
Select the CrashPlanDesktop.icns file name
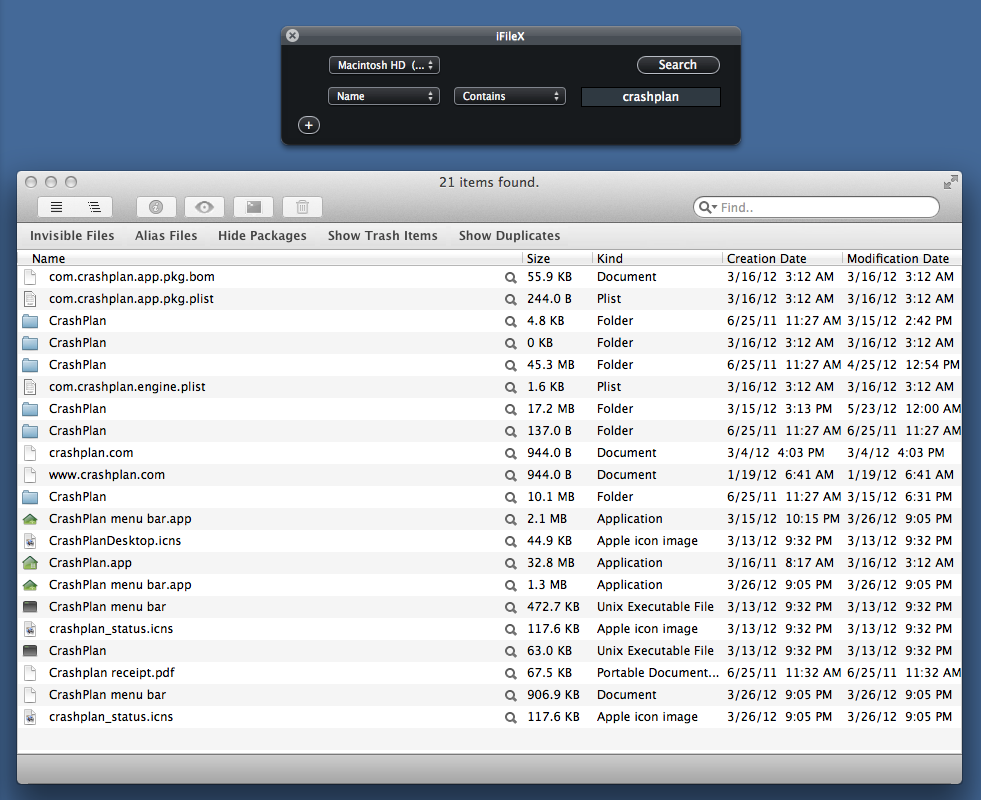115,540
